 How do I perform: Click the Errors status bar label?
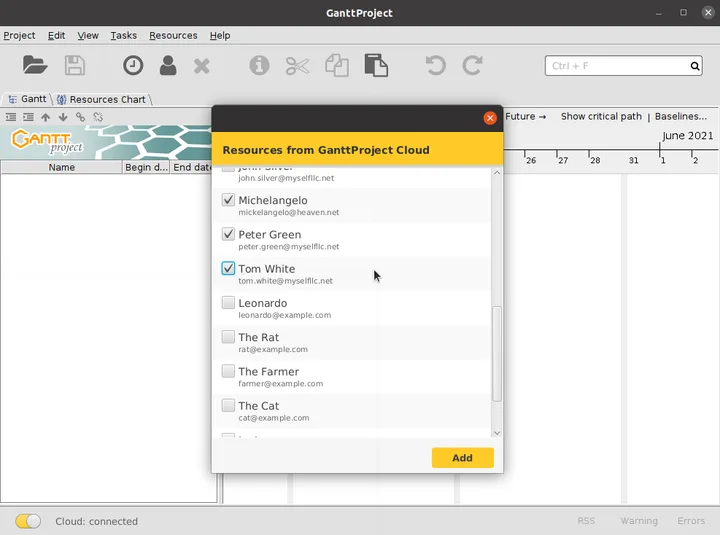691,521
